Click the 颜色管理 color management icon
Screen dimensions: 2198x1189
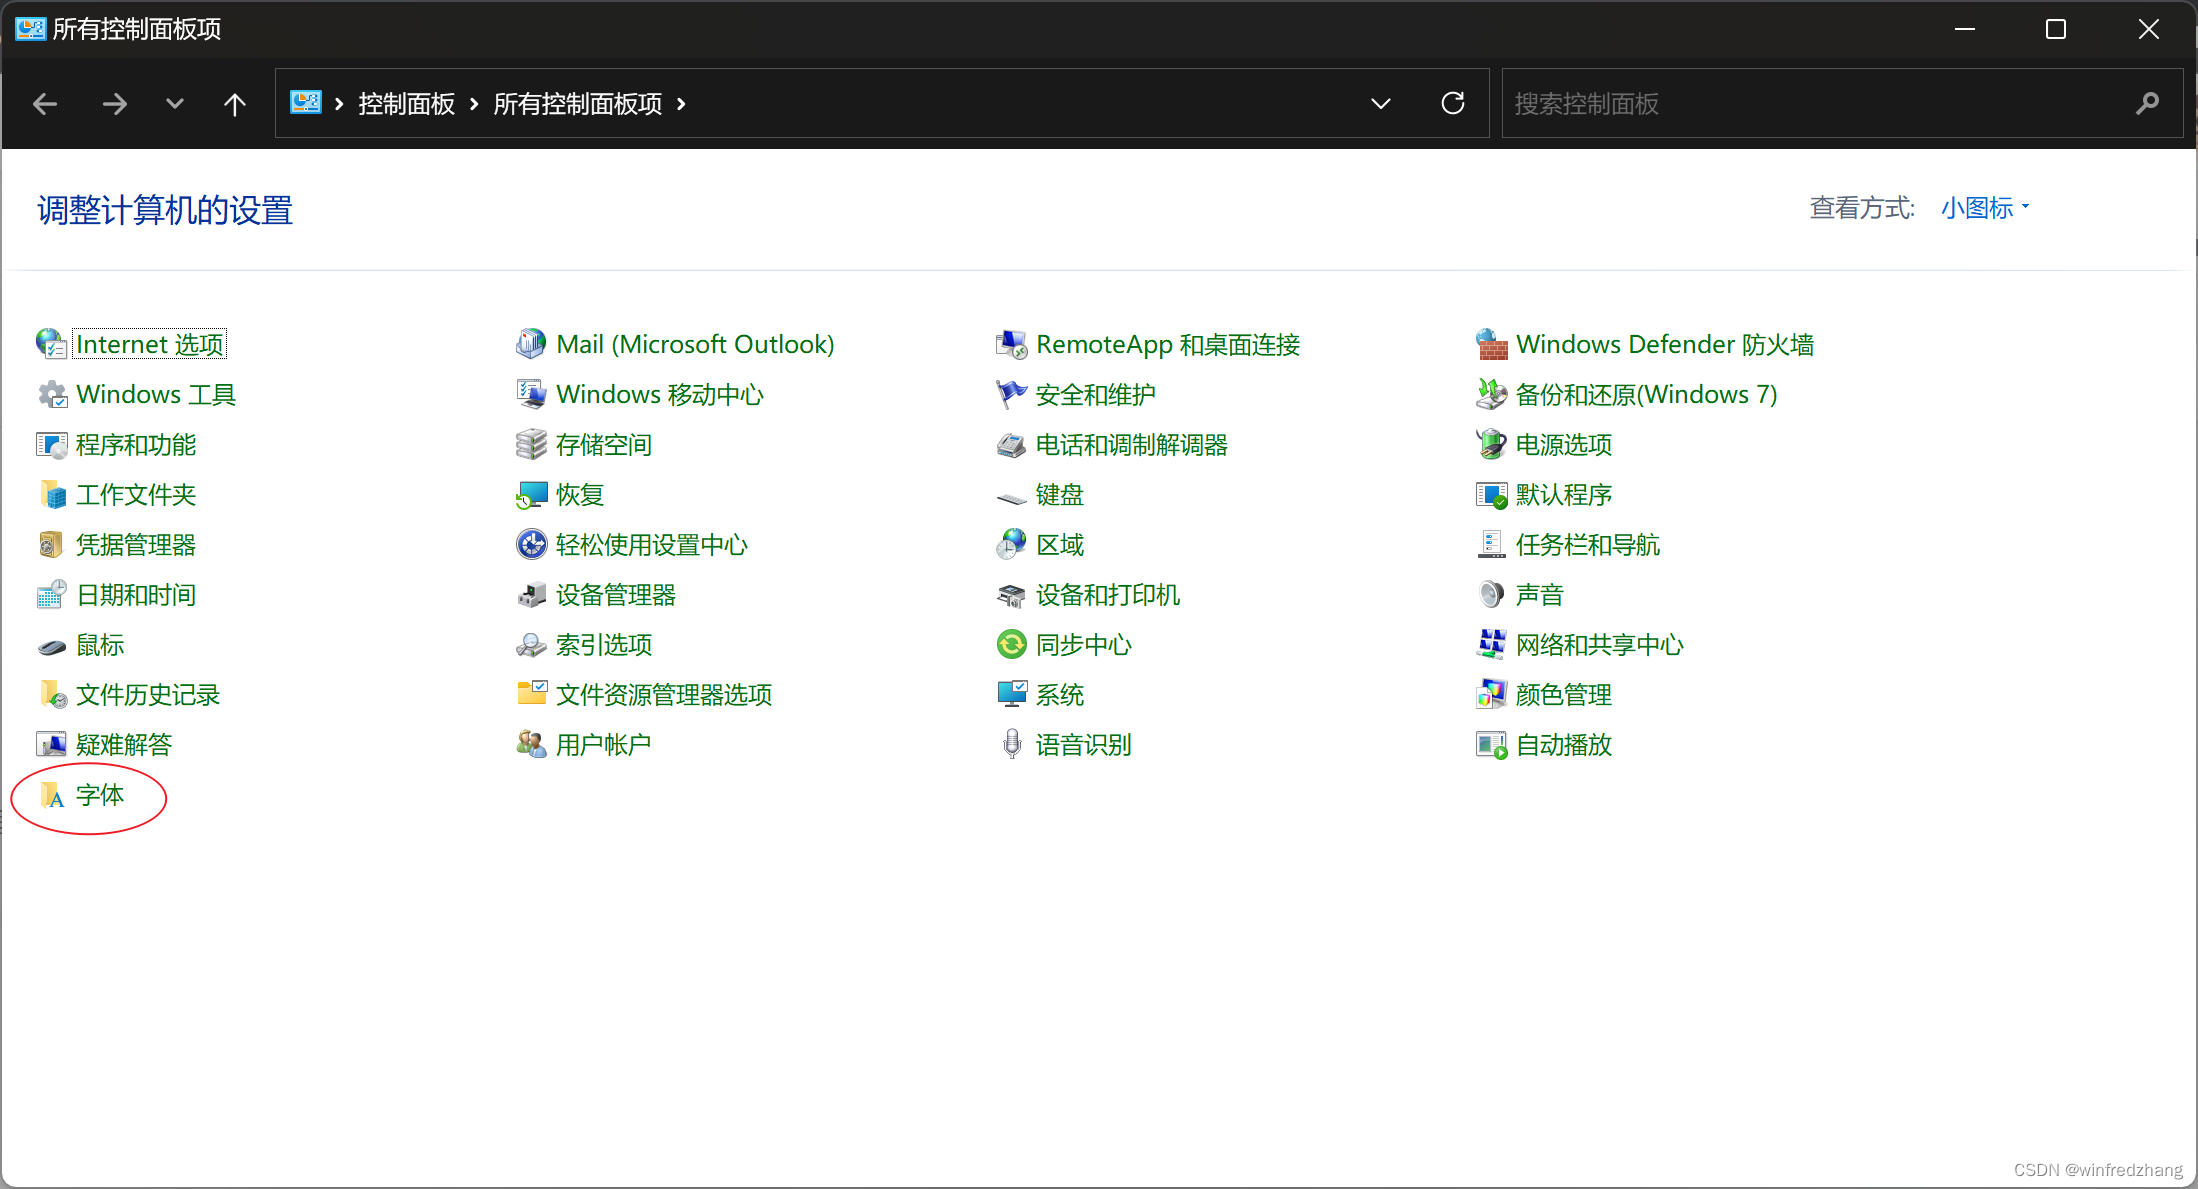pyautogui.click(x=1491, y=695)
